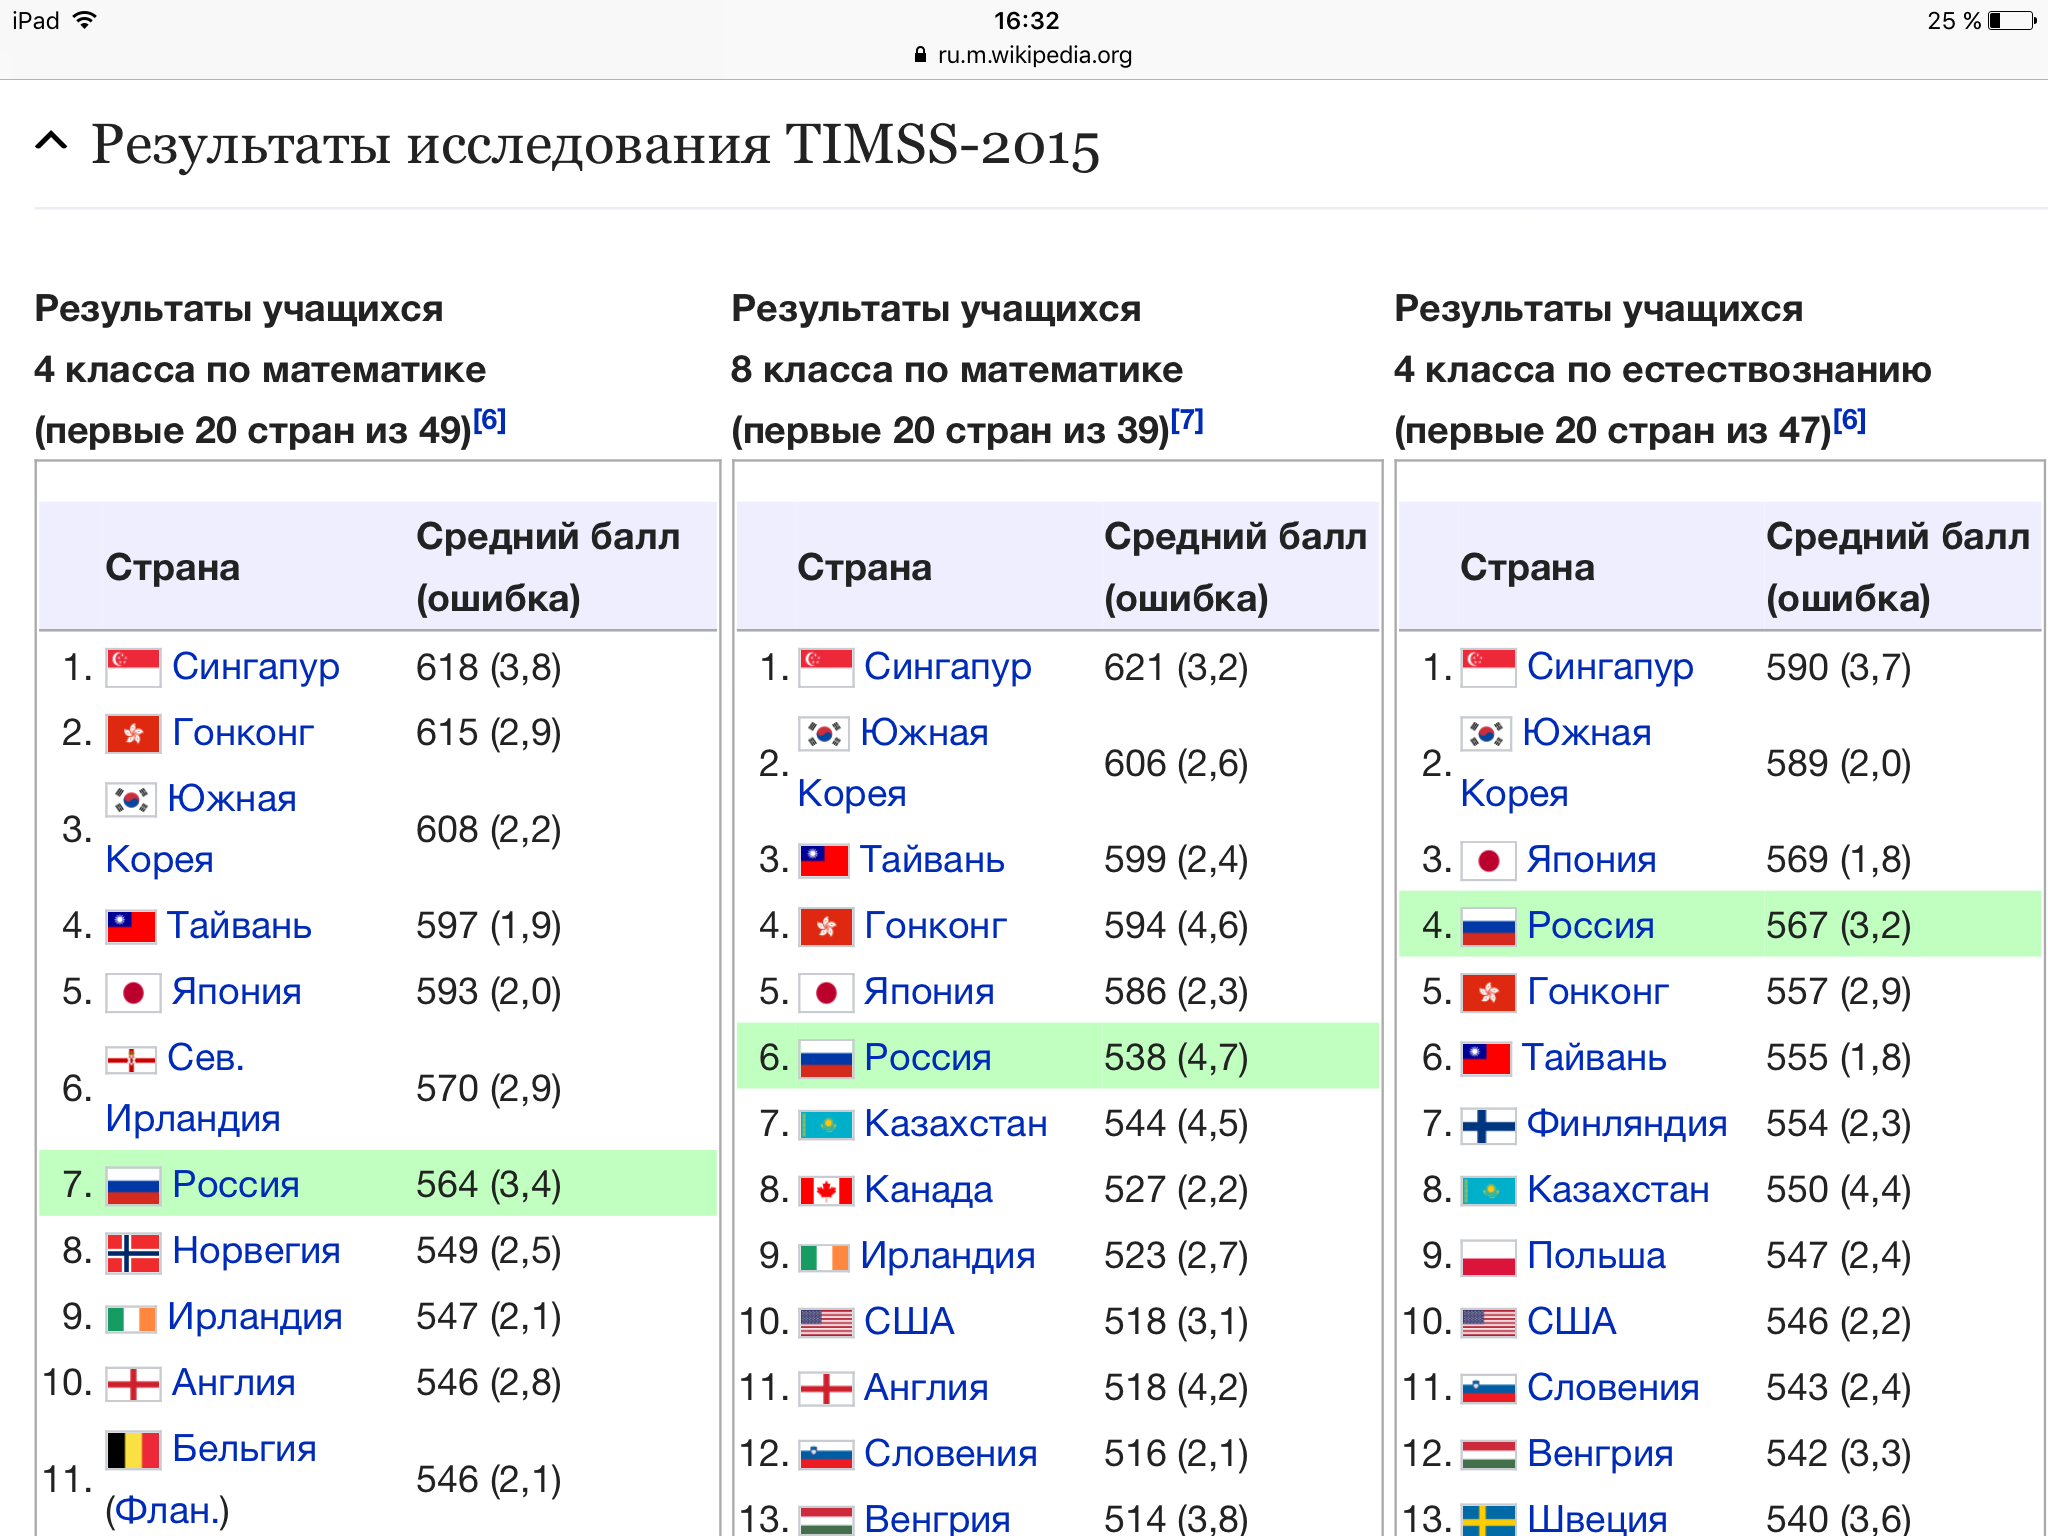This screenshot has width=2048, height=1536.
Task: Open Канада link in 8th-grade table
Action: (x=928, y=1190)
